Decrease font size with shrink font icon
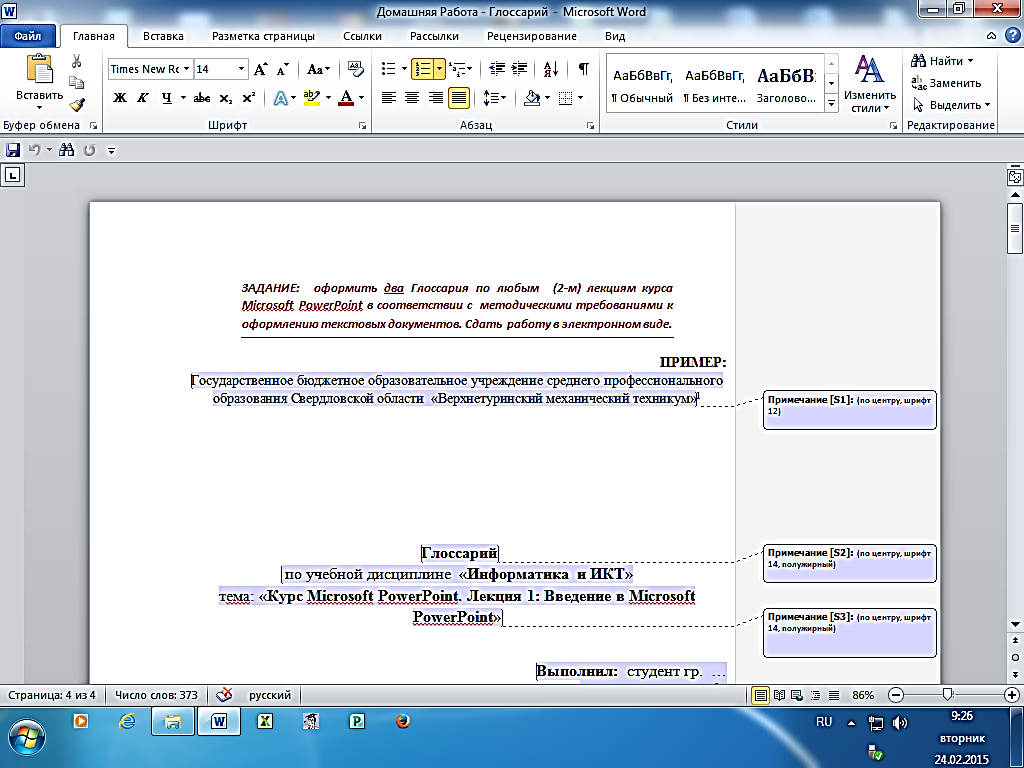The width and height of the screenshot is (1024, 768). click(282, 69)
